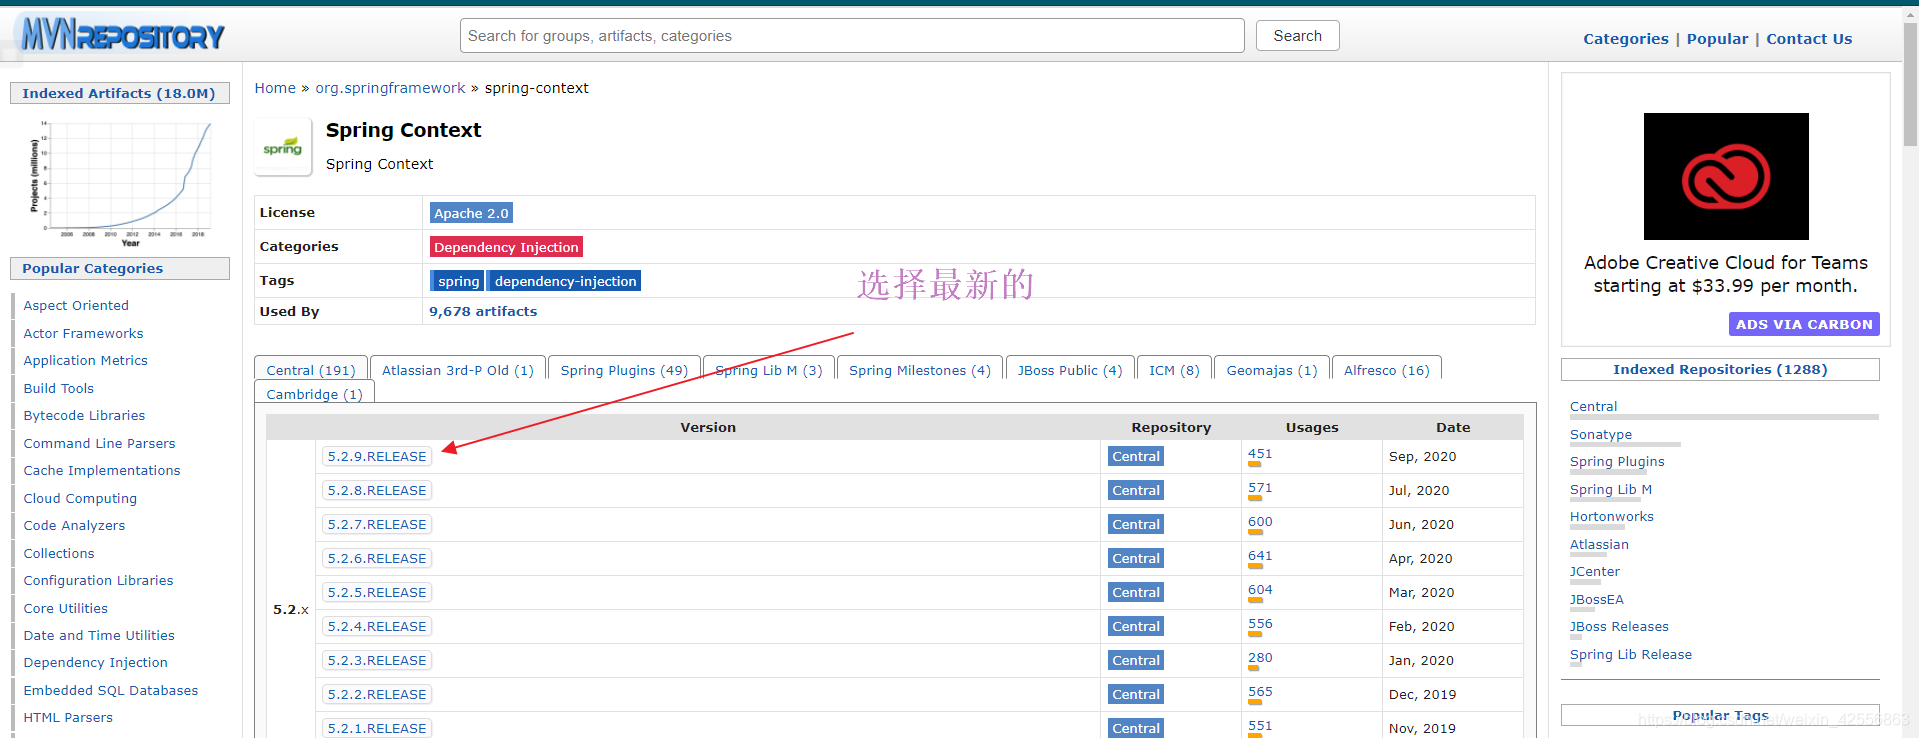Click the ADS VIA CARBON button
The width and height of the screenshot is (1919, 738).
click(x=1804, y=324)
